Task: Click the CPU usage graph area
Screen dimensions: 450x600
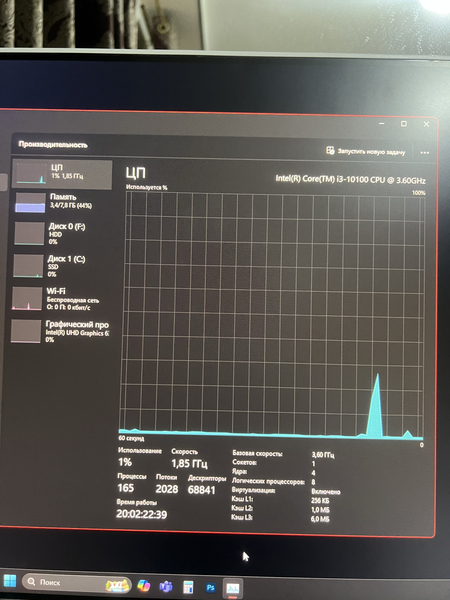Action: [x=272, y=316]
